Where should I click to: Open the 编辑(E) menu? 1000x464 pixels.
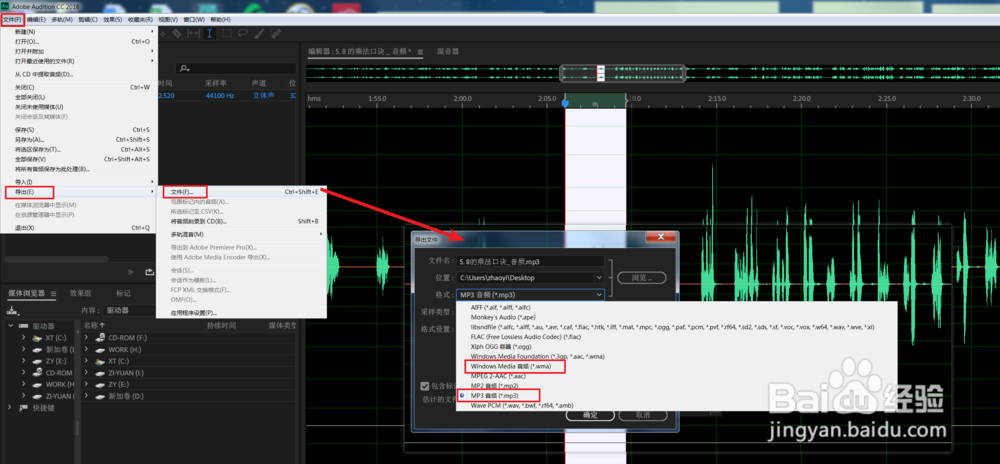tap(36, 20)
